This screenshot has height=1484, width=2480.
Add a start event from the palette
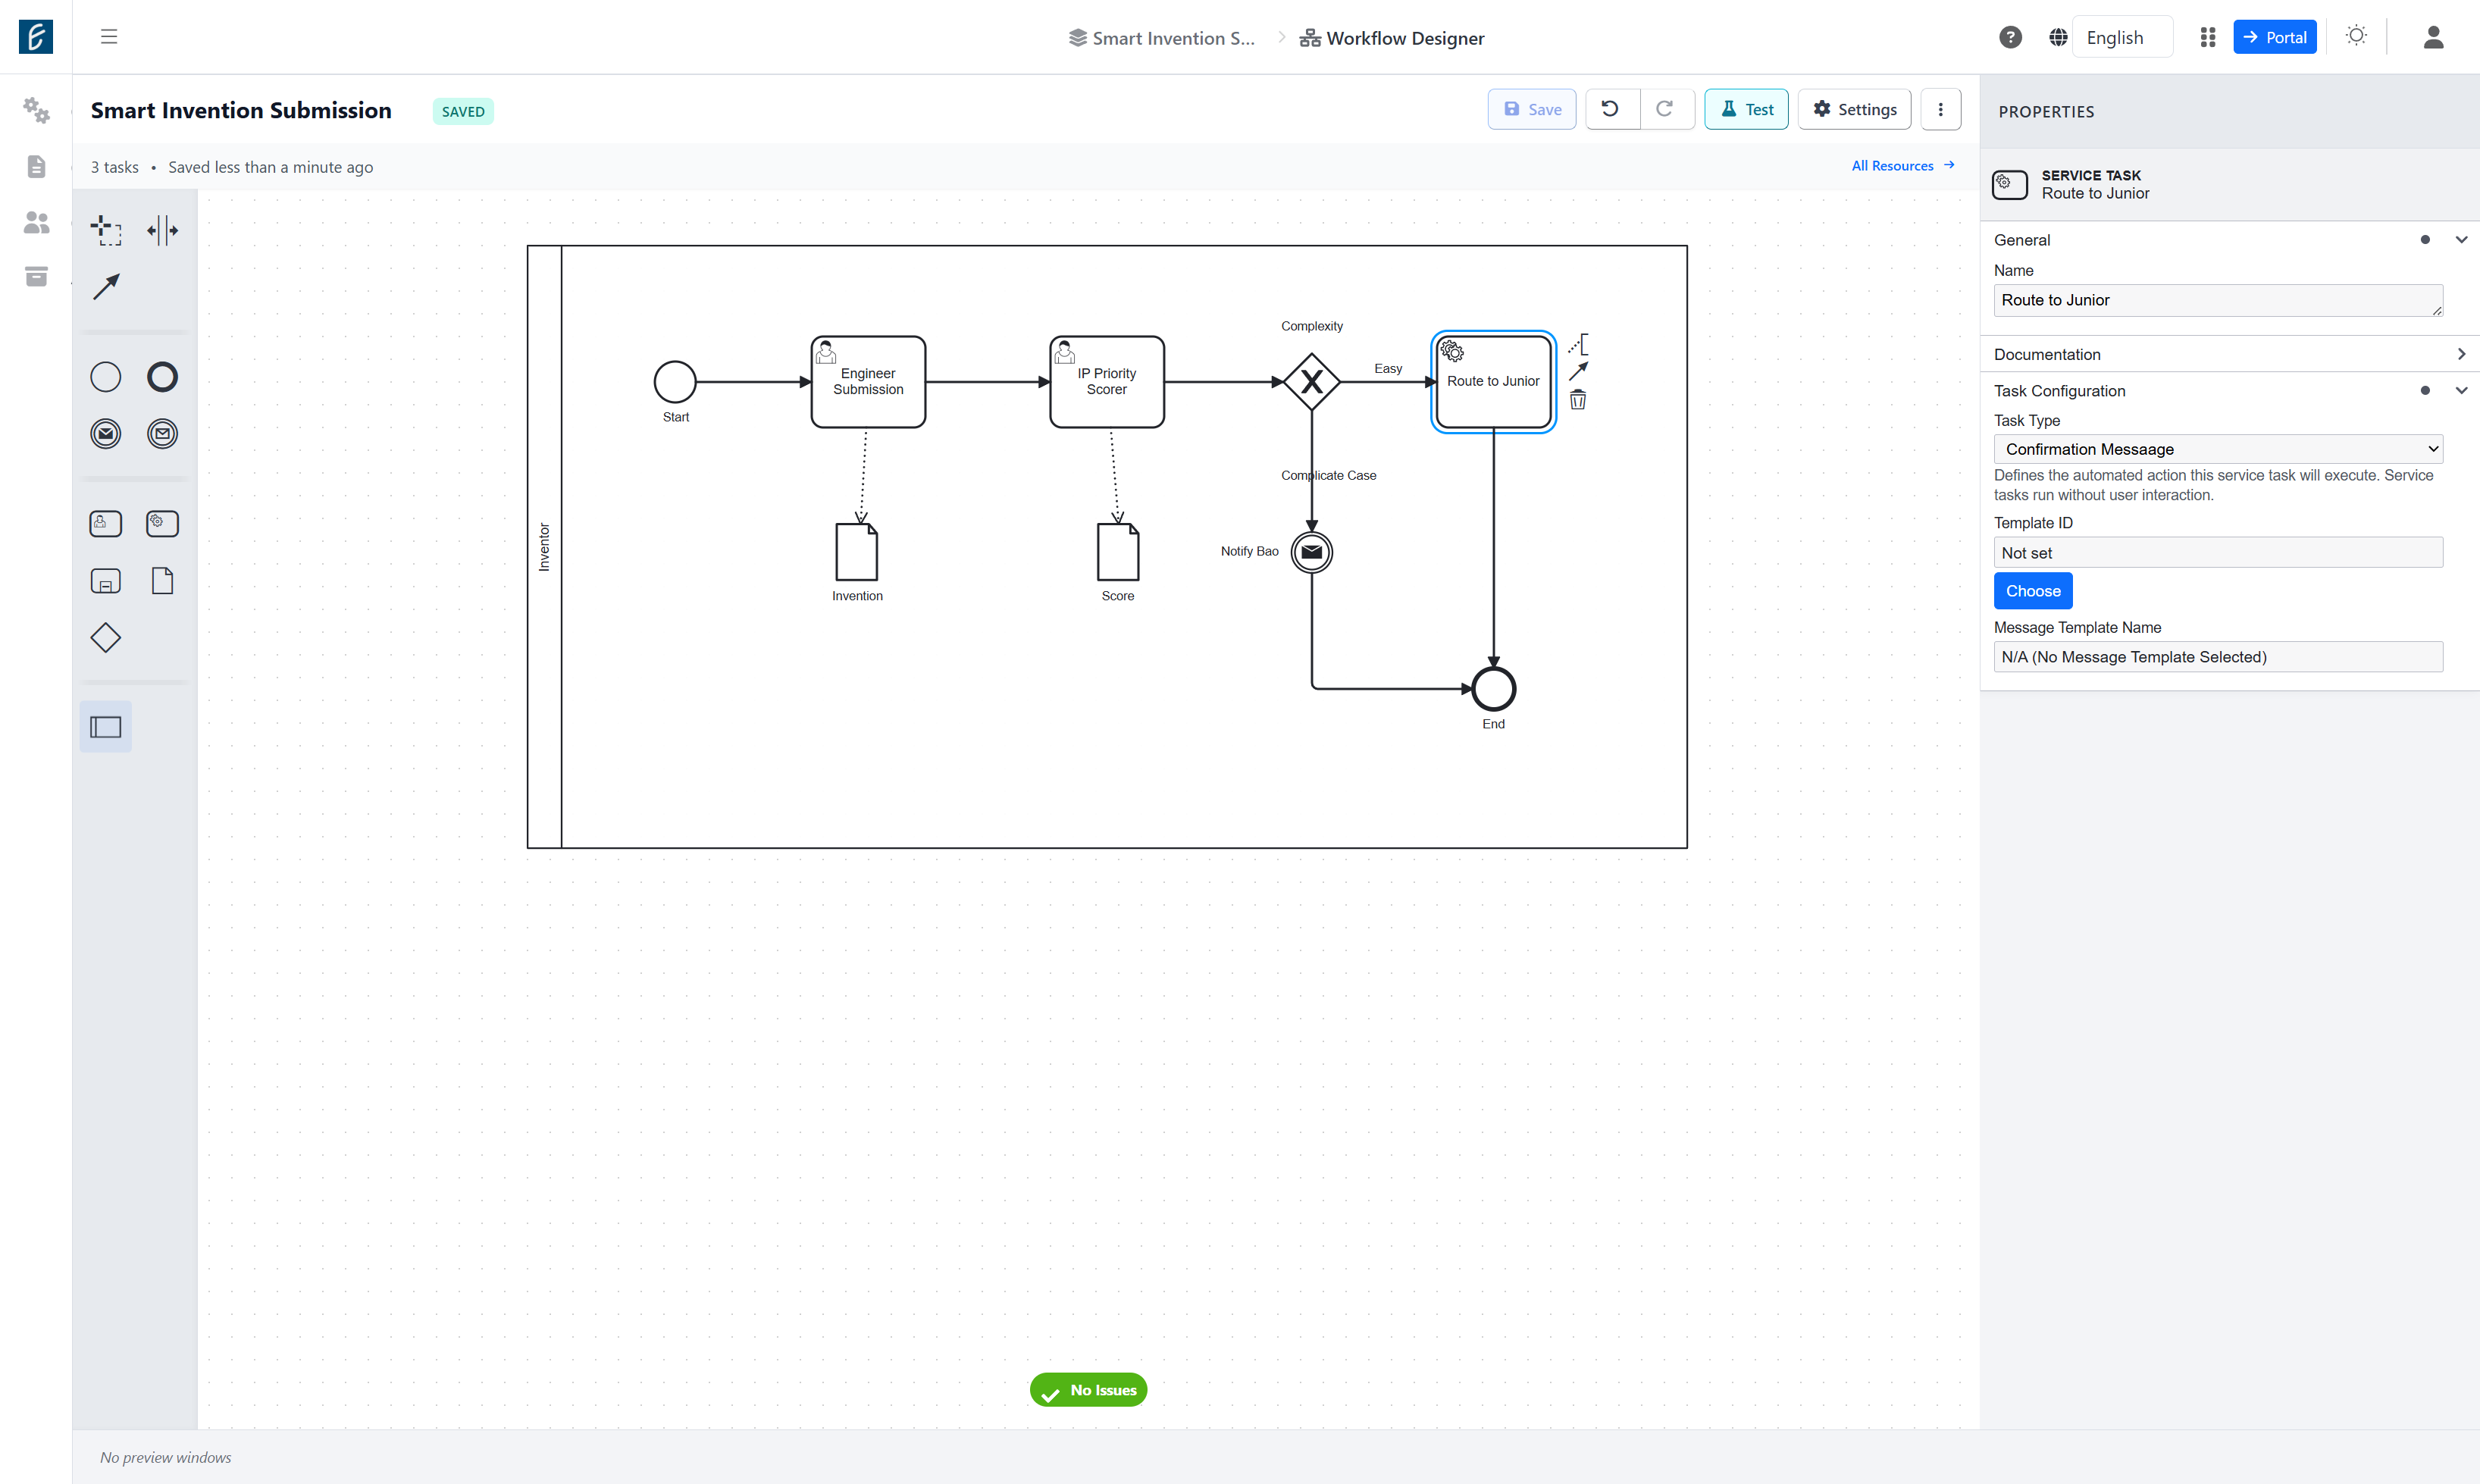[106, 377]
